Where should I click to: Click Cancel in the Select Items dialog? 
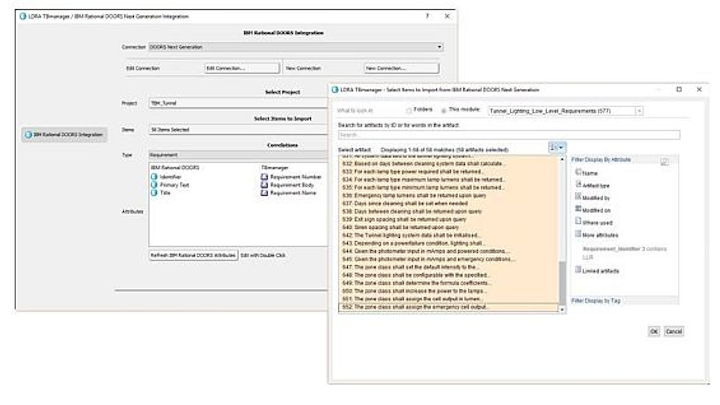(x=674, y=332)
